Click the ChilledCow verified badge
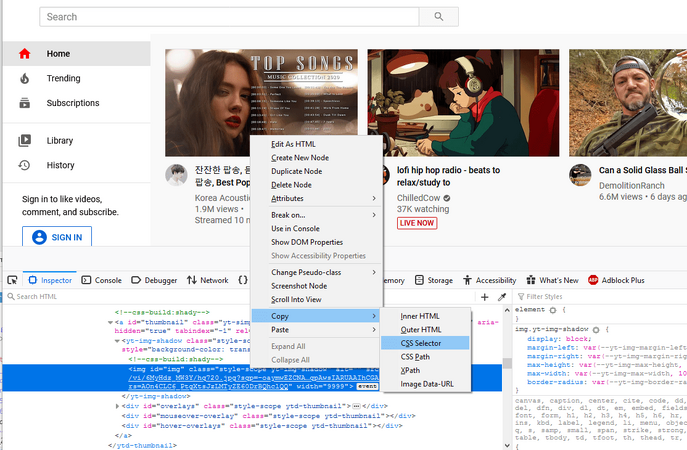The image size is (687, 450). click(446, 198)
